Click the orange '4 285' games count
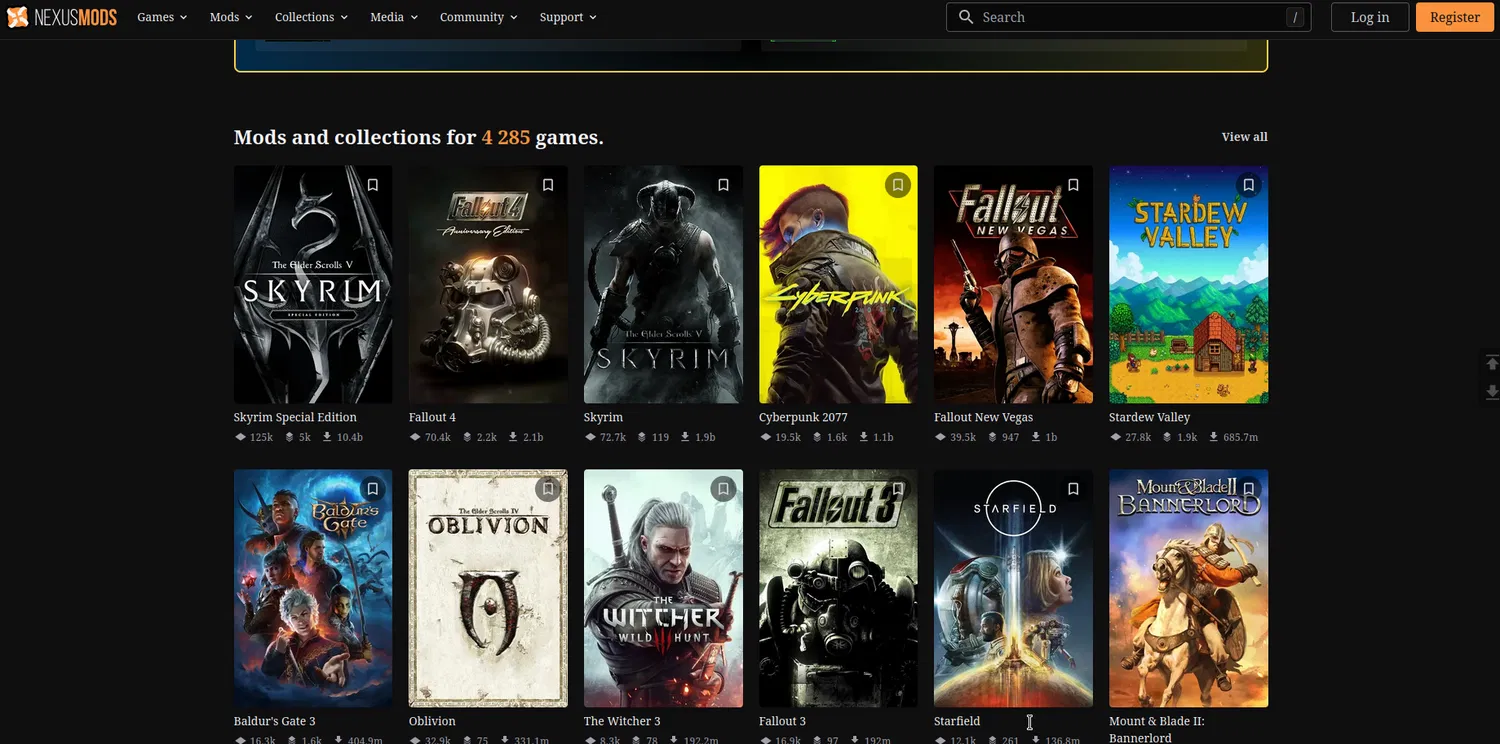 click(x=506, y=137)
